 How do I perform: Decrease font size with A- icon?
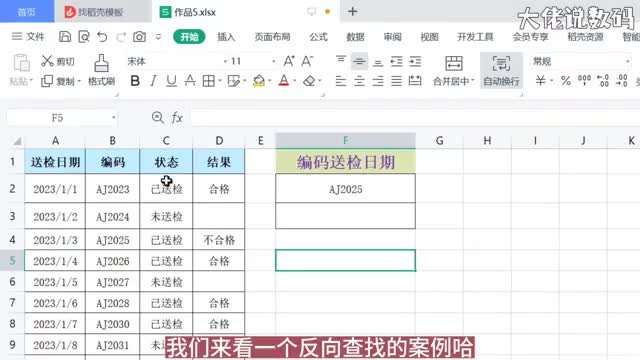[x=307, y=61]
